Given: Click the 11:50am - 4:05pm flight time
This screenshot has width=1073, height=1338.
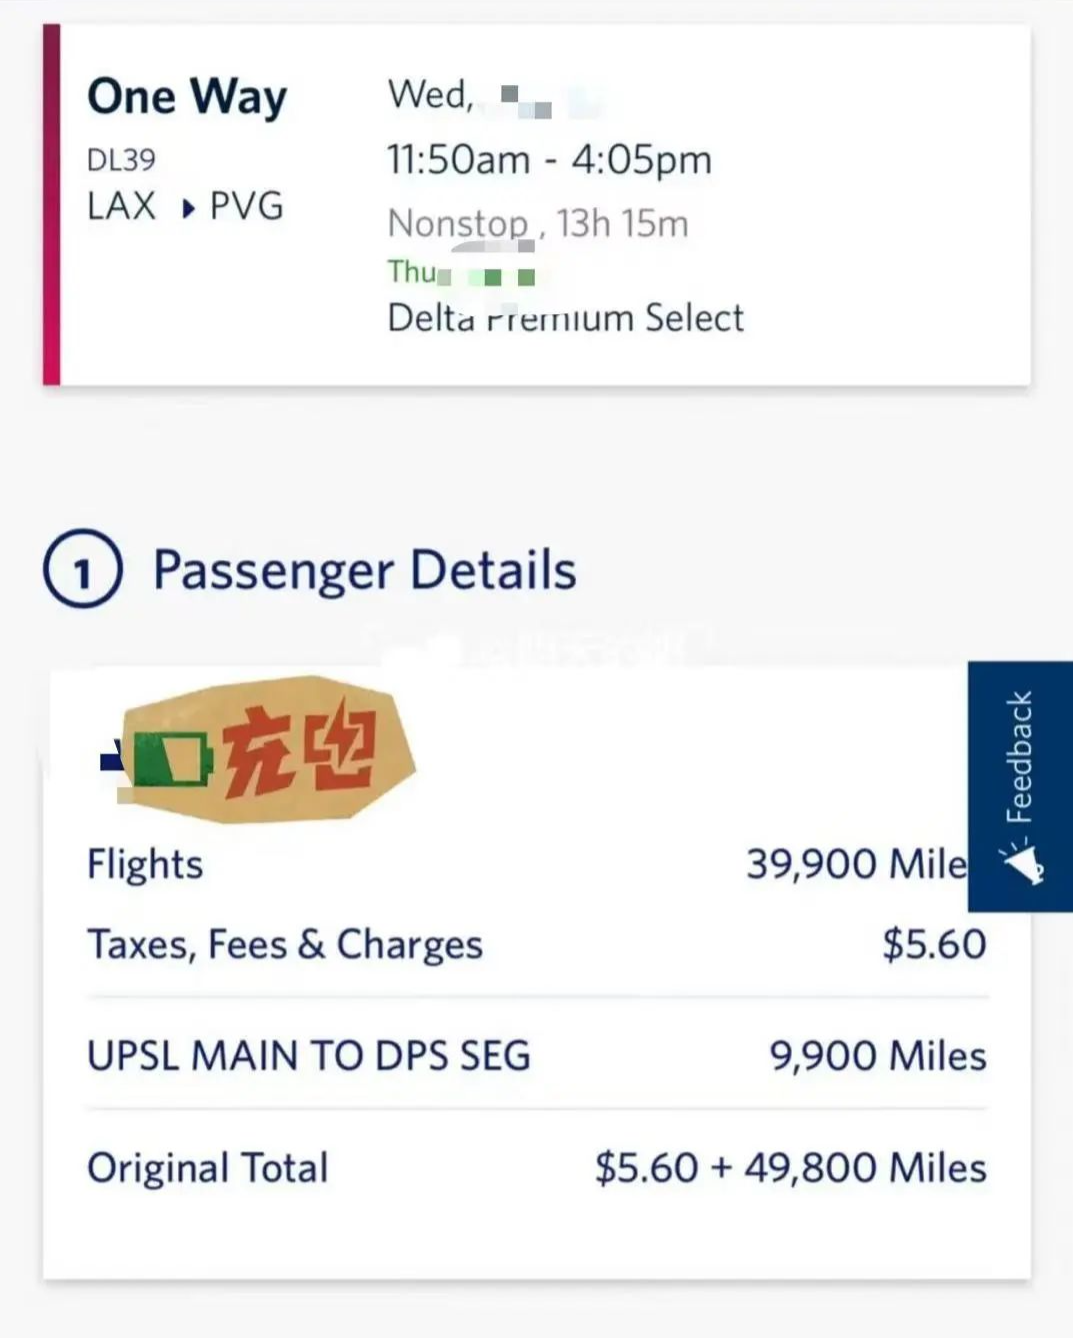Looking at the screenshot, I should pyautogui.click(x=549, y=160).
